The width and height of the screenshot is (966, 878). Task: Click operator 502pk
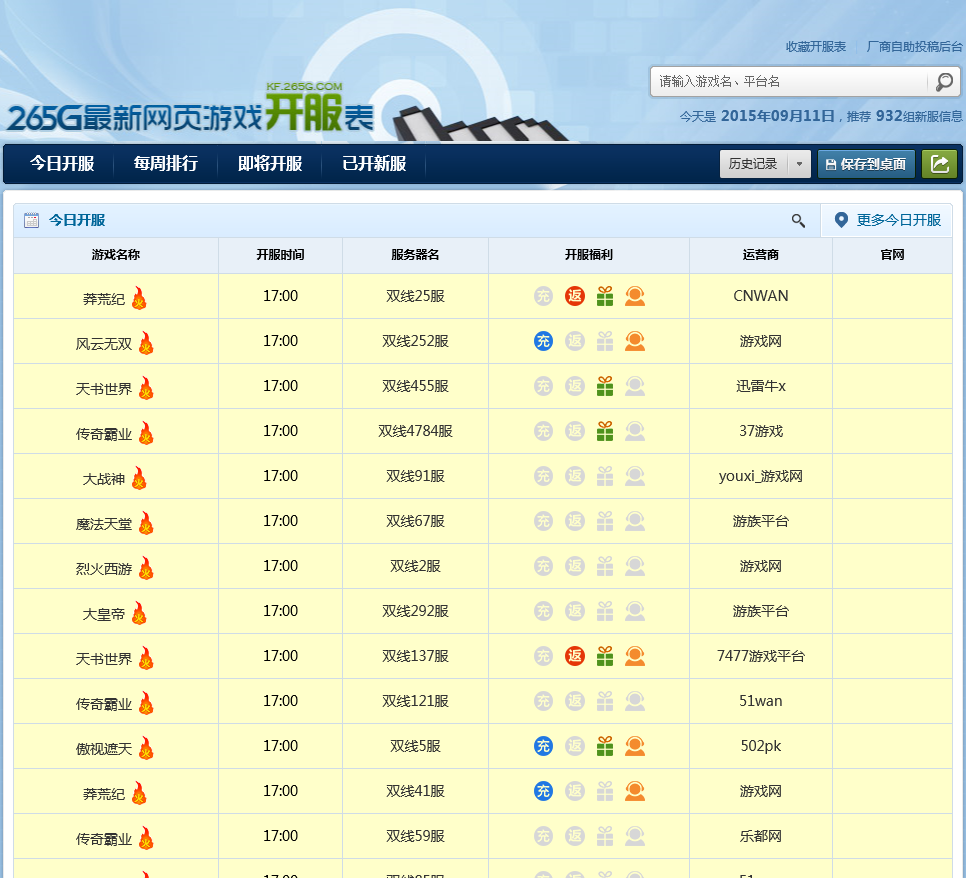(x=760, y=746)
